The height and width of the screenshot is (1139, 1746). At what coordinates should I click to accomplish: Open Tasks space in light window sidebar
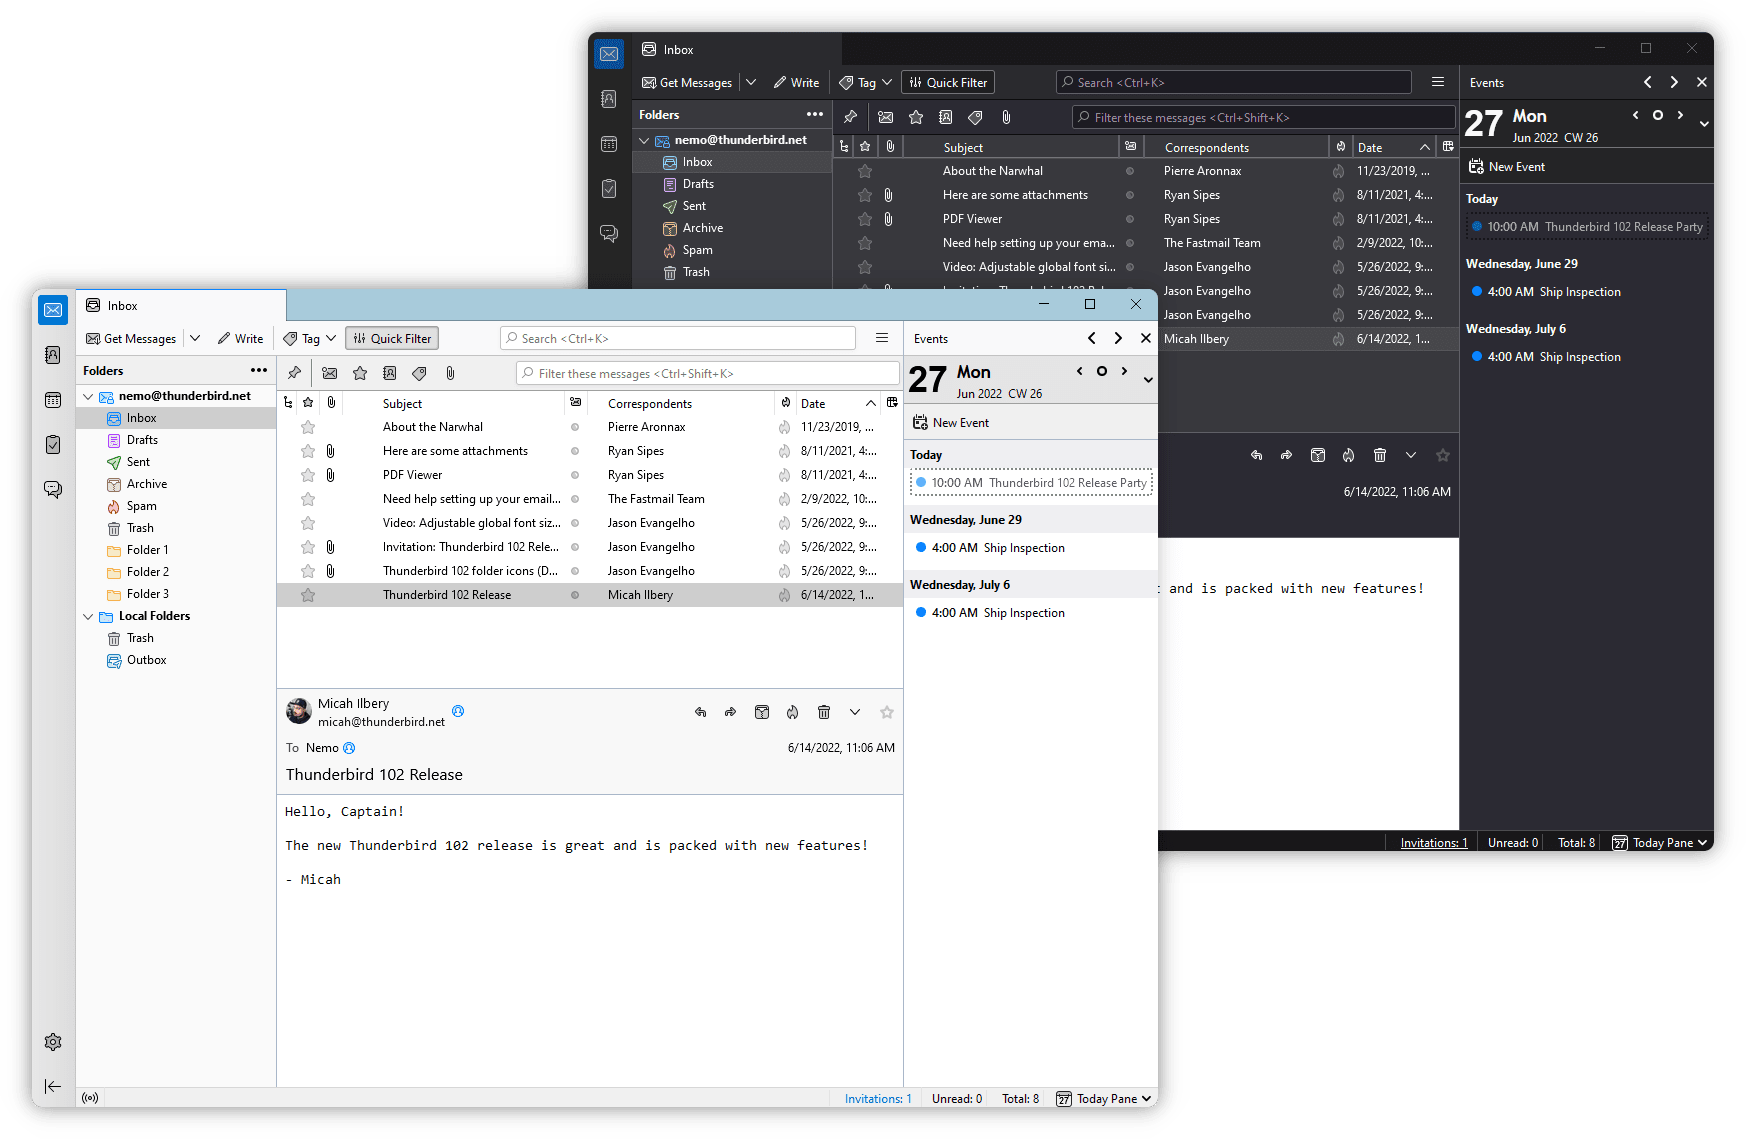[x=53, y=444]
